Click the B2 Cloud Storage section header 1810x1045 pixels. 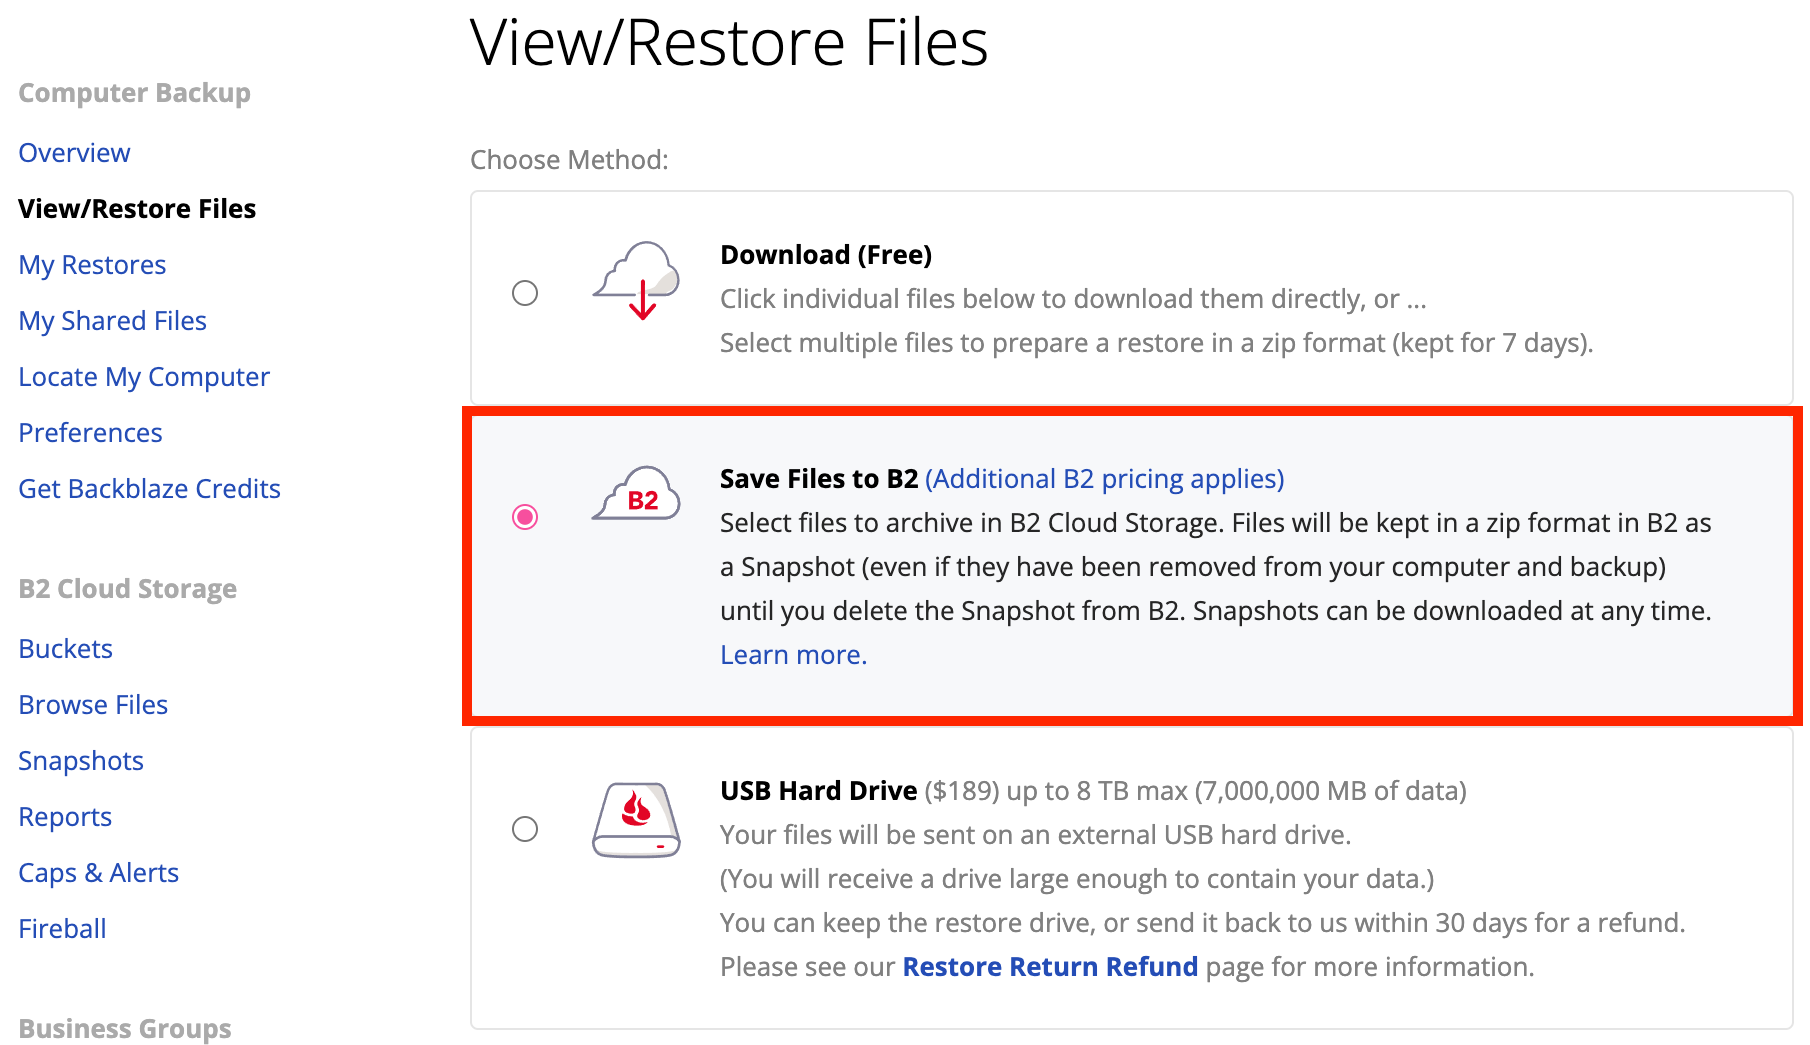[127, 589]
